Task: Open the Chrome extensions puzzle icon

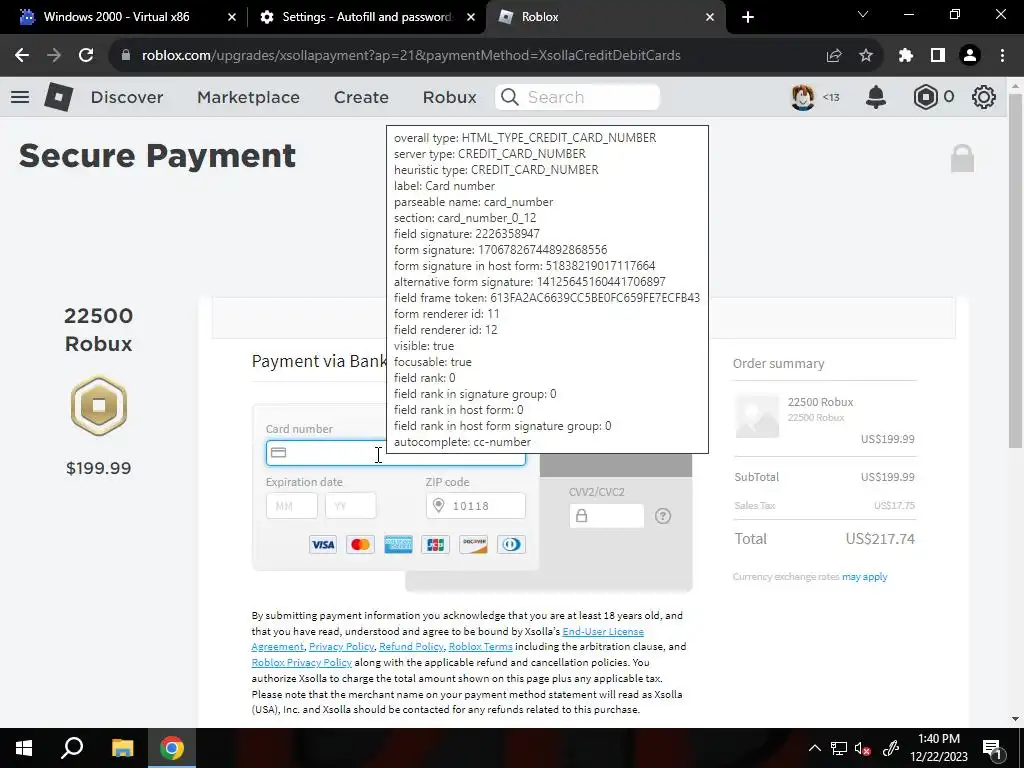Action: [x=906, y=56]
